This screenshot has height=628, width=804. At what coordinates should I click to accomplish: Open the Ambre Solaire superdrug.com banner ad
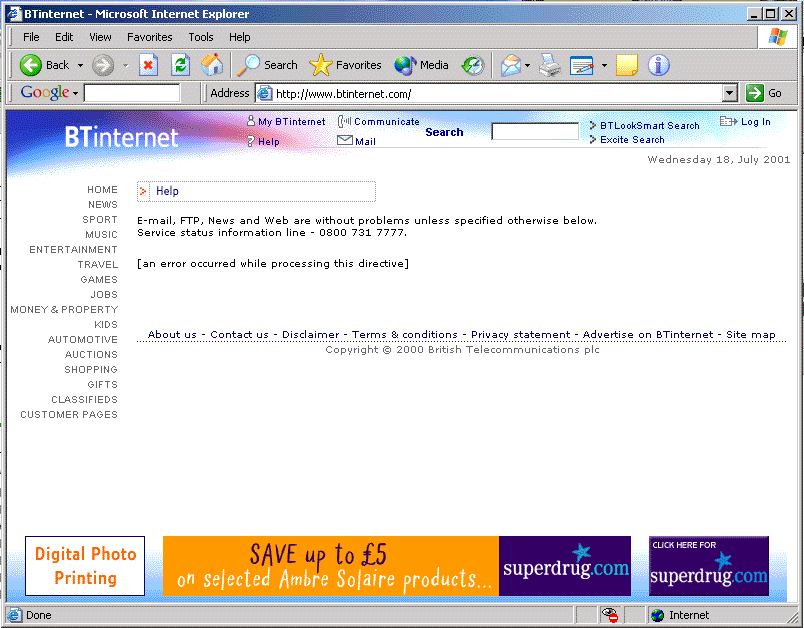[x=397, y=566]
